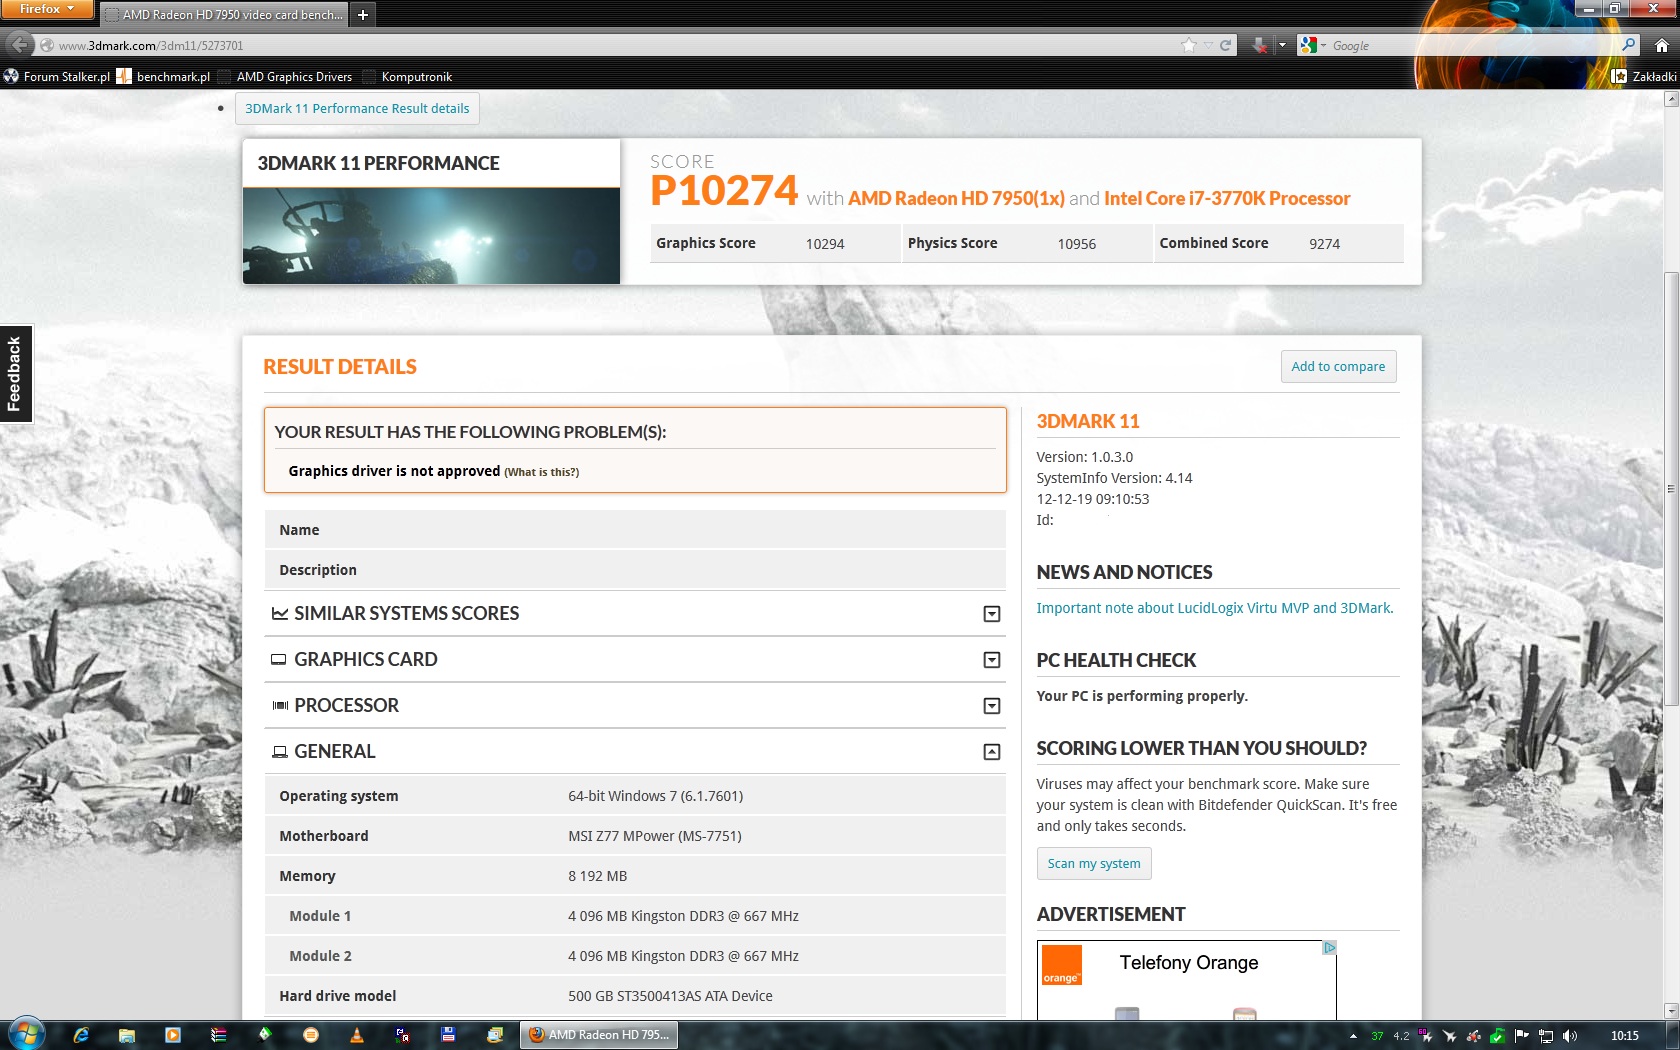Reload the page with the refresh icon
The image size is (1680, 1050).
point(1225,45)
